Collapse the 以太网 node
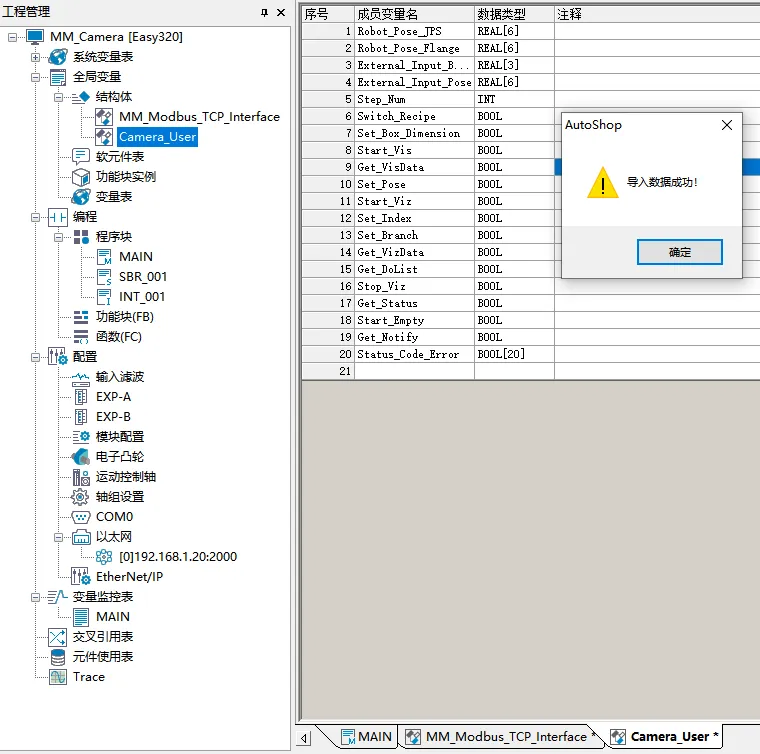Image resolution: width=760 pixels, height=754 pixels. [x=59, y=537]
